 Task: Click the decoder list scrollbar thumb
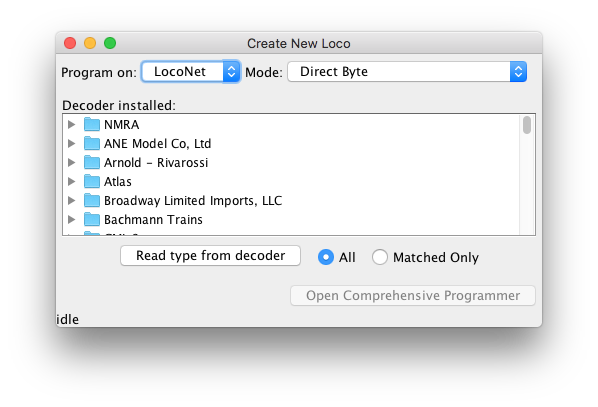coord(527,125)
